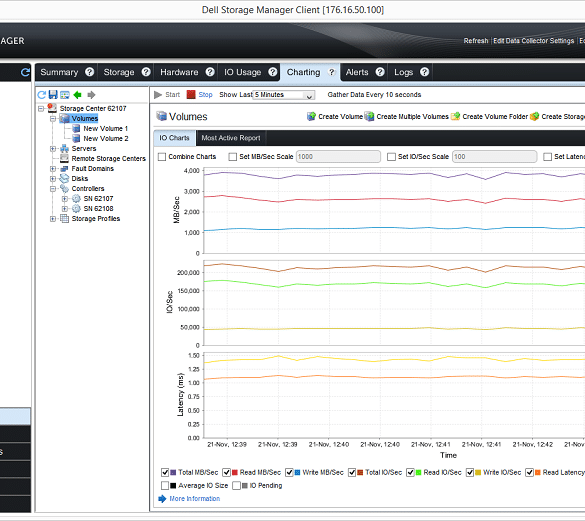
Task: Expand the Fault Domains tree node
Action: click(x=53, y=169)
